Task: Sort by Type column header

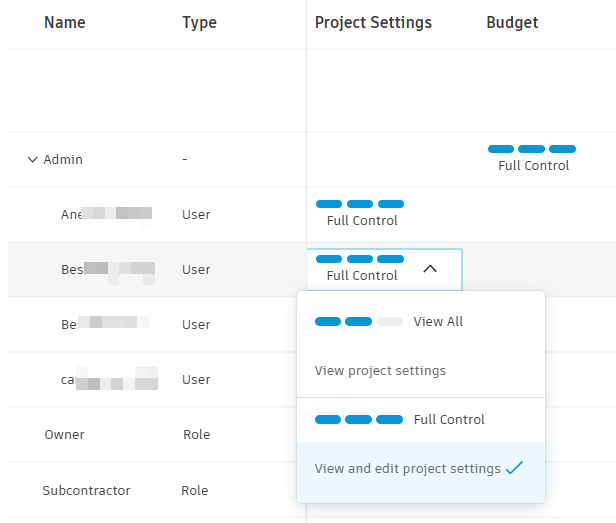Action: (x=199, y=23)
